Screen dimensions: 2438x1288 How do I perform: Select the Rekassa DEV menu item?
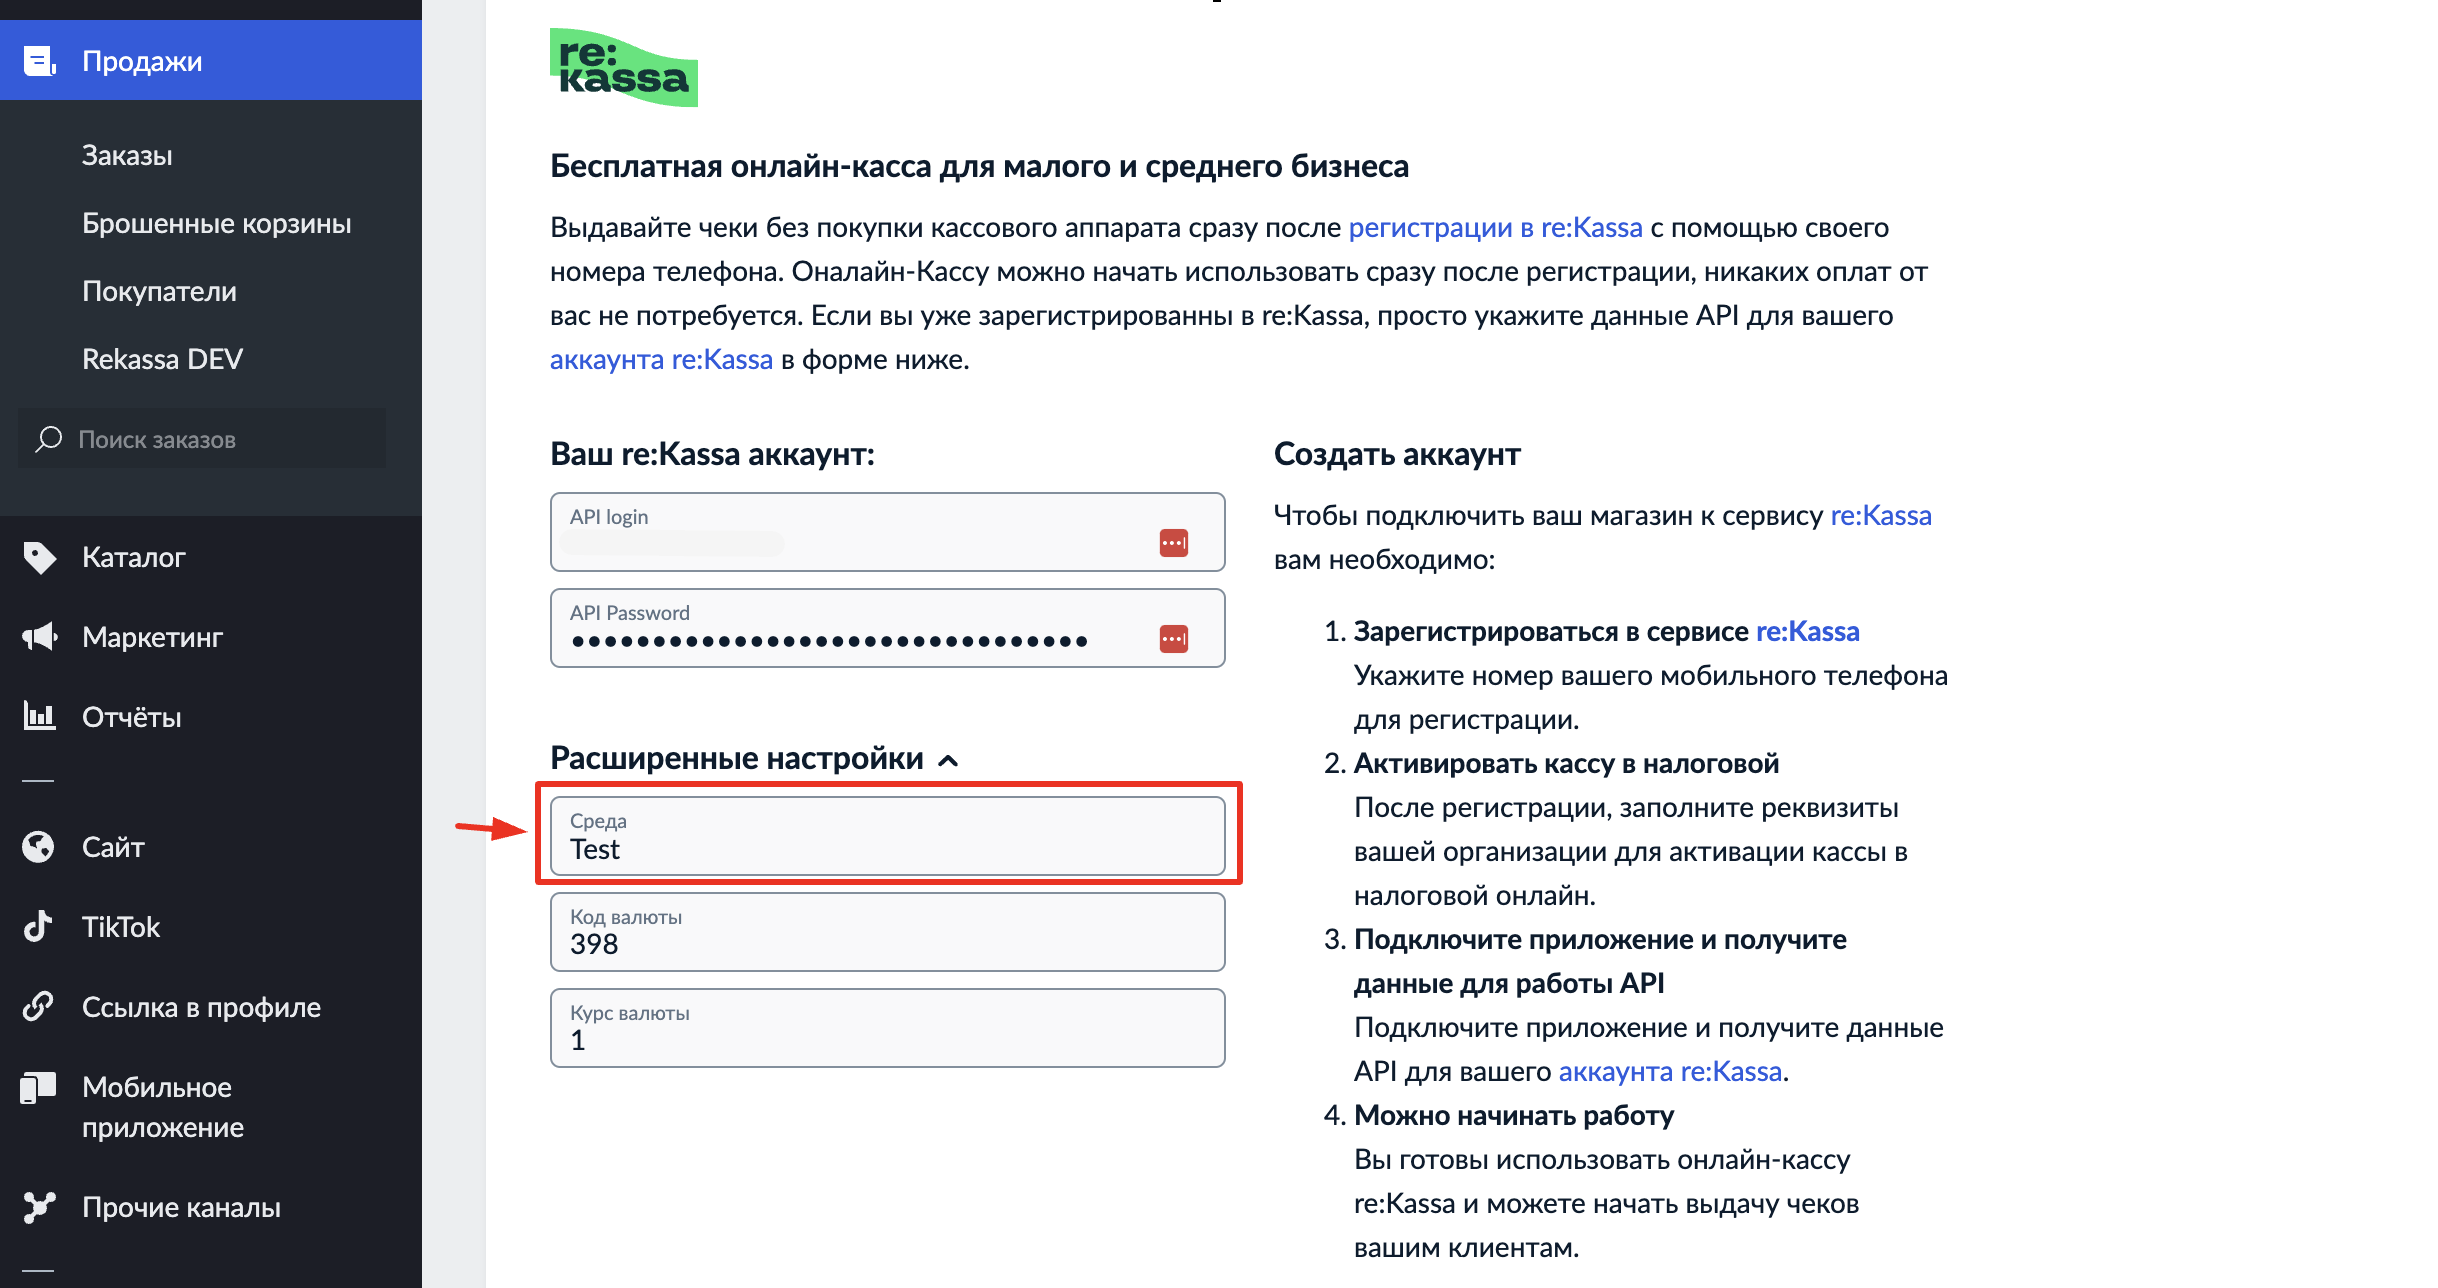pyautogui.click(x=162, y=360)
